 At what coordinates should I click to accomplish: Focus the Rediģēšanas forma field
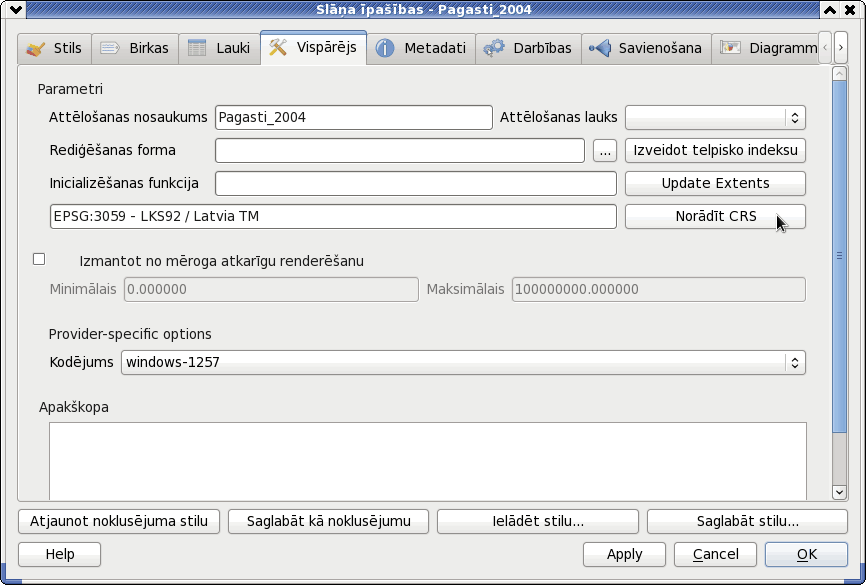tap(400, 150)
